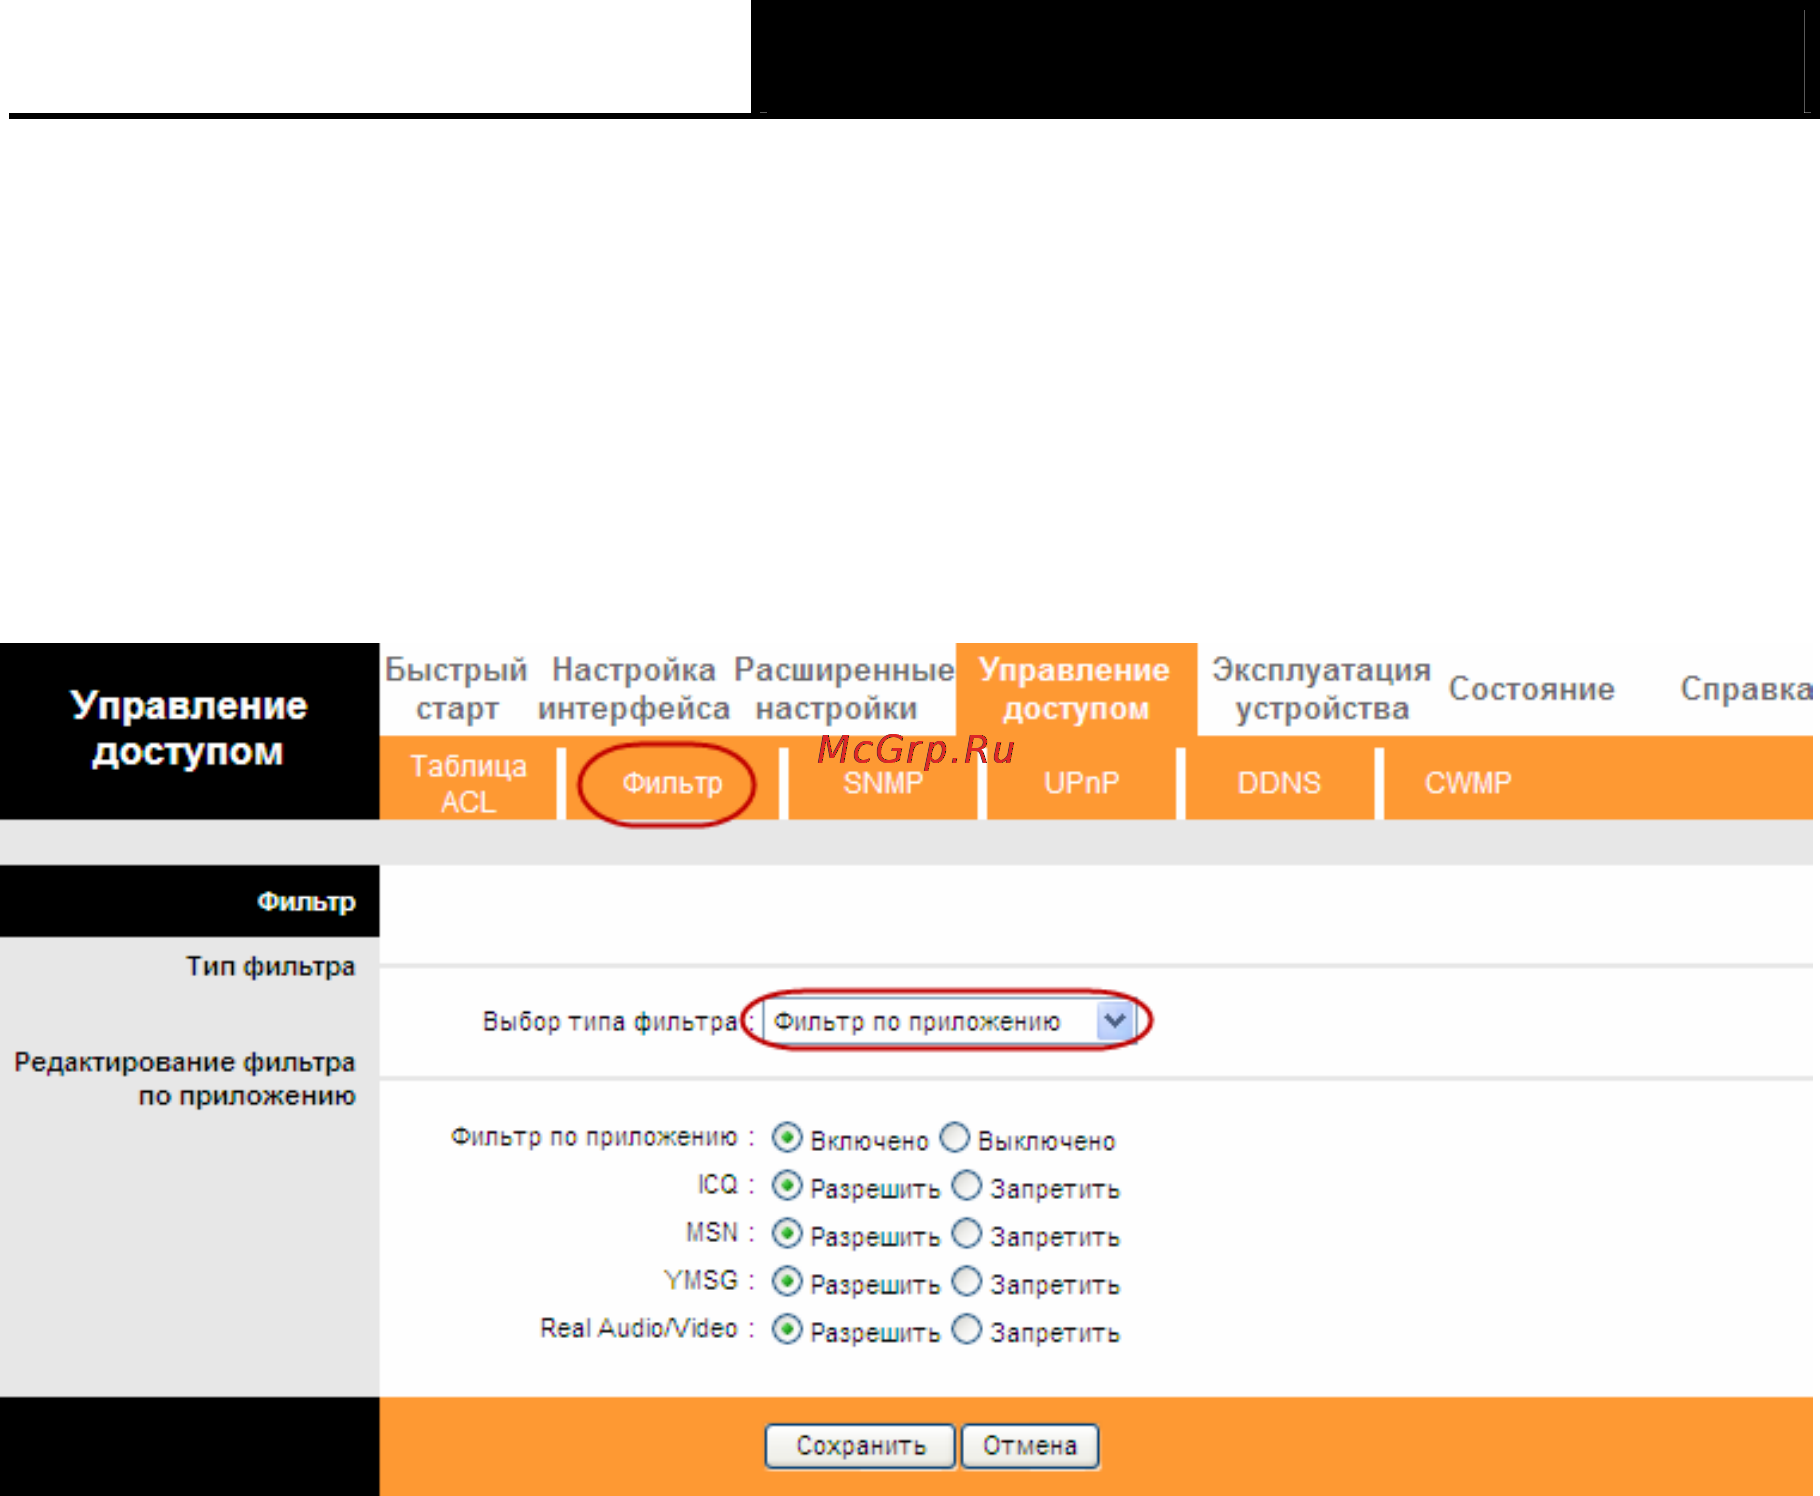Go to Таблица ACL submenu

[x=469, y=783]
